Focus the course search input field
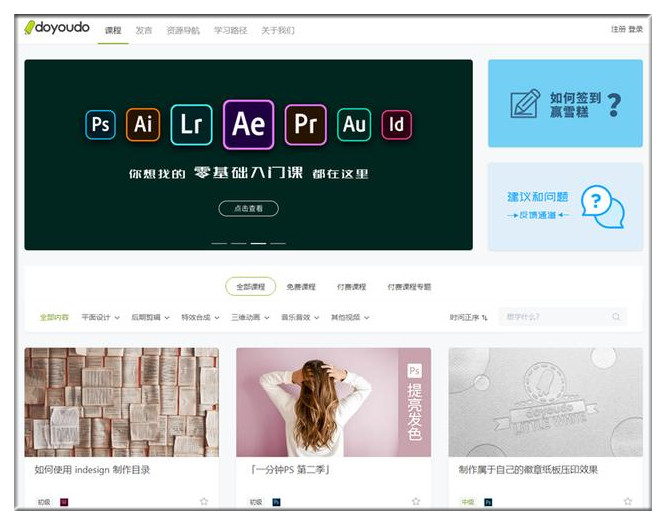The height and width of the screenshot is (525, 666). [562, 316]
